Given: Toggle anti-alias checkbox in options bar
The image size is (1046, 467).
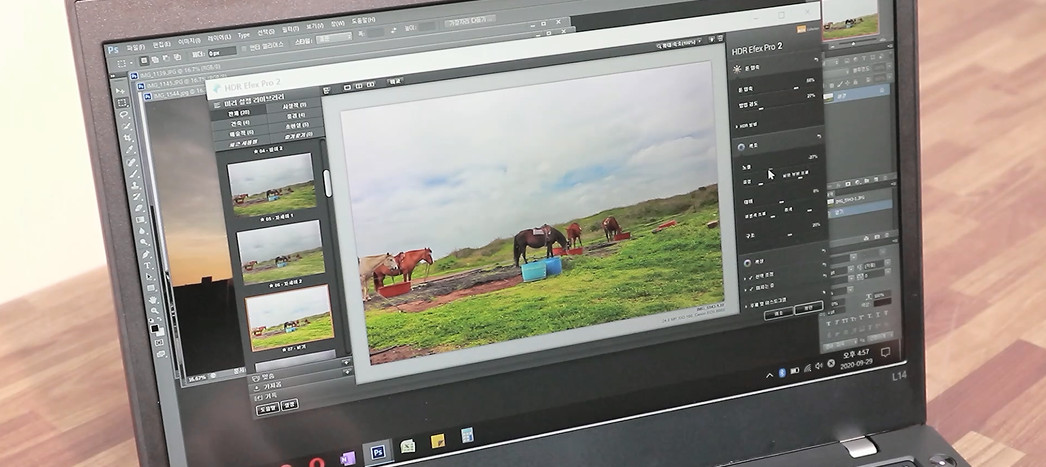Looking at the screenshot, I should tap(243, 49).
